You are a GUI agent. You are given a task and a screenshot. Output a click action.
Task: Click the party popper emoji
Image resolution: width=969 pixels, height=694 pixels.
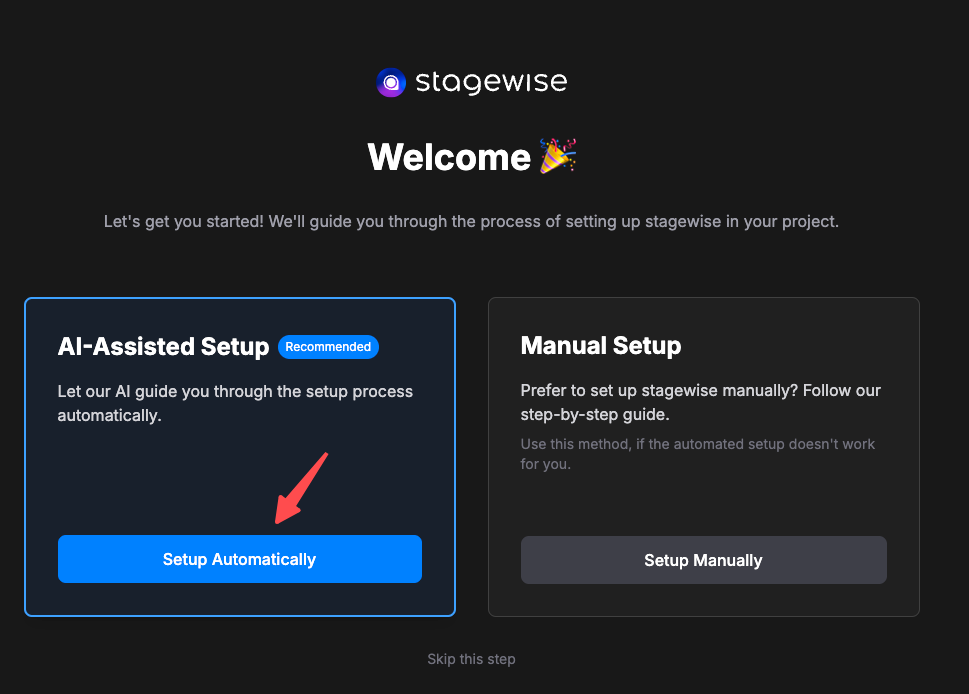click(558, 157)
